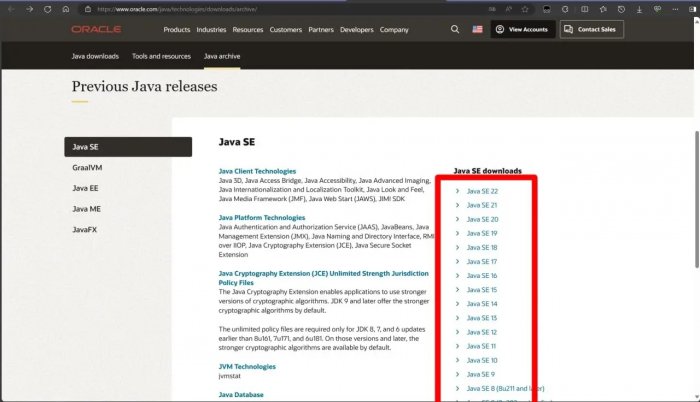Change country via US flag icon
The image size is (700, 402).
click(x=477, y=29)
